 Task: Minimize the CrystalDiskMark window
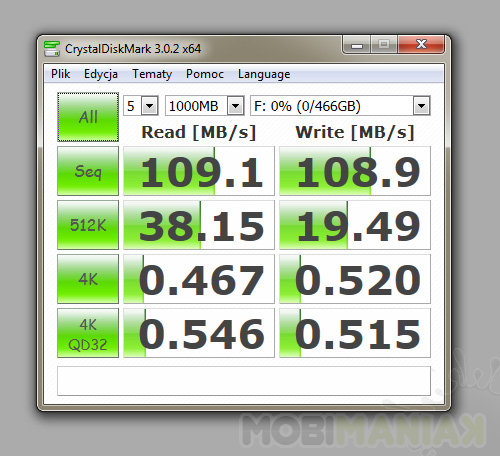click(x=356, y=45)
